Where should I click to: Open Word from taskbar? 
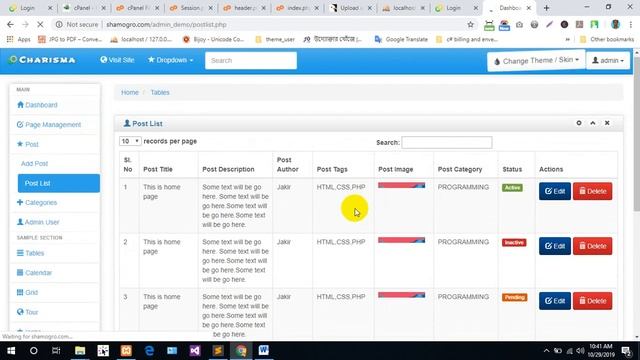pos(264,351)
